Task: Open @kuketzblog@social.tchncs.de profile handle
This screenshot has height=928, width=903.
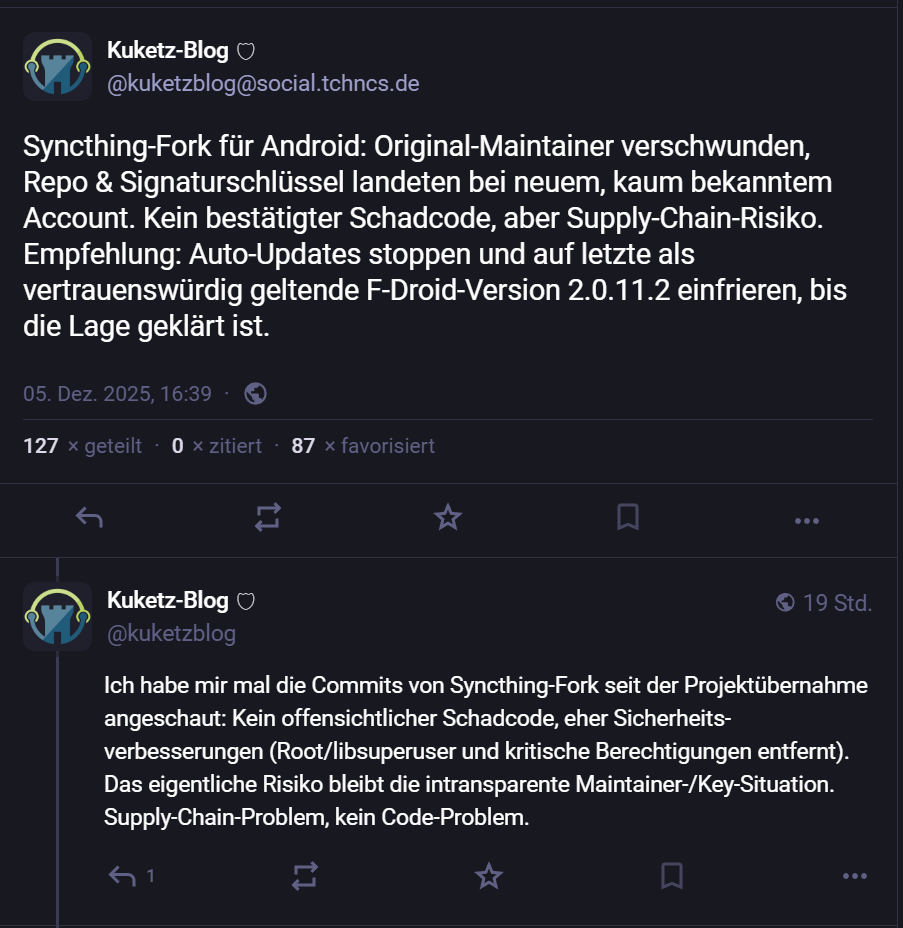Action: 263,84
